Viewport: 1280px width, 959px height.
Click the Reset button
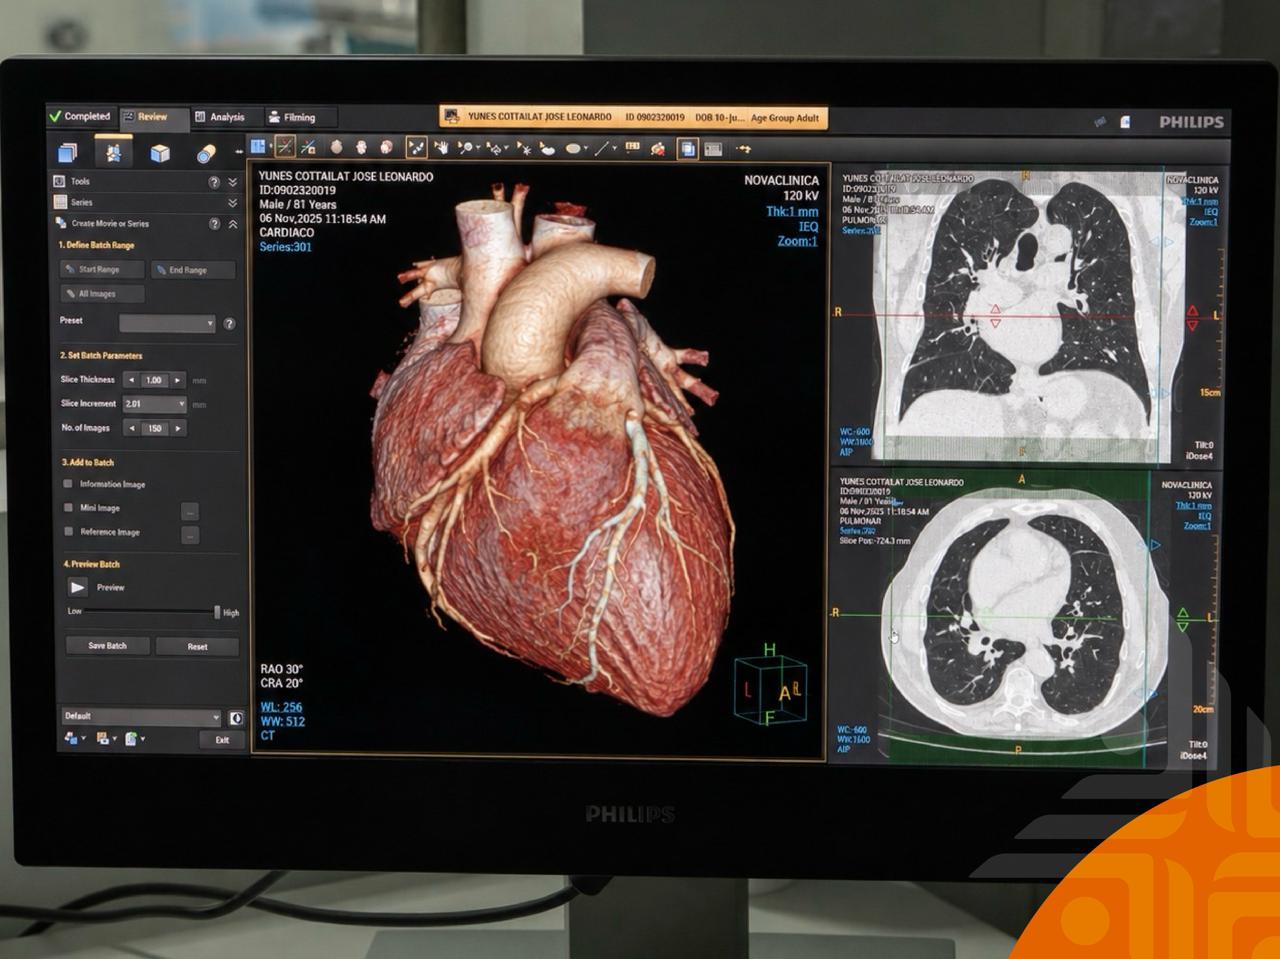pos(197,646)
